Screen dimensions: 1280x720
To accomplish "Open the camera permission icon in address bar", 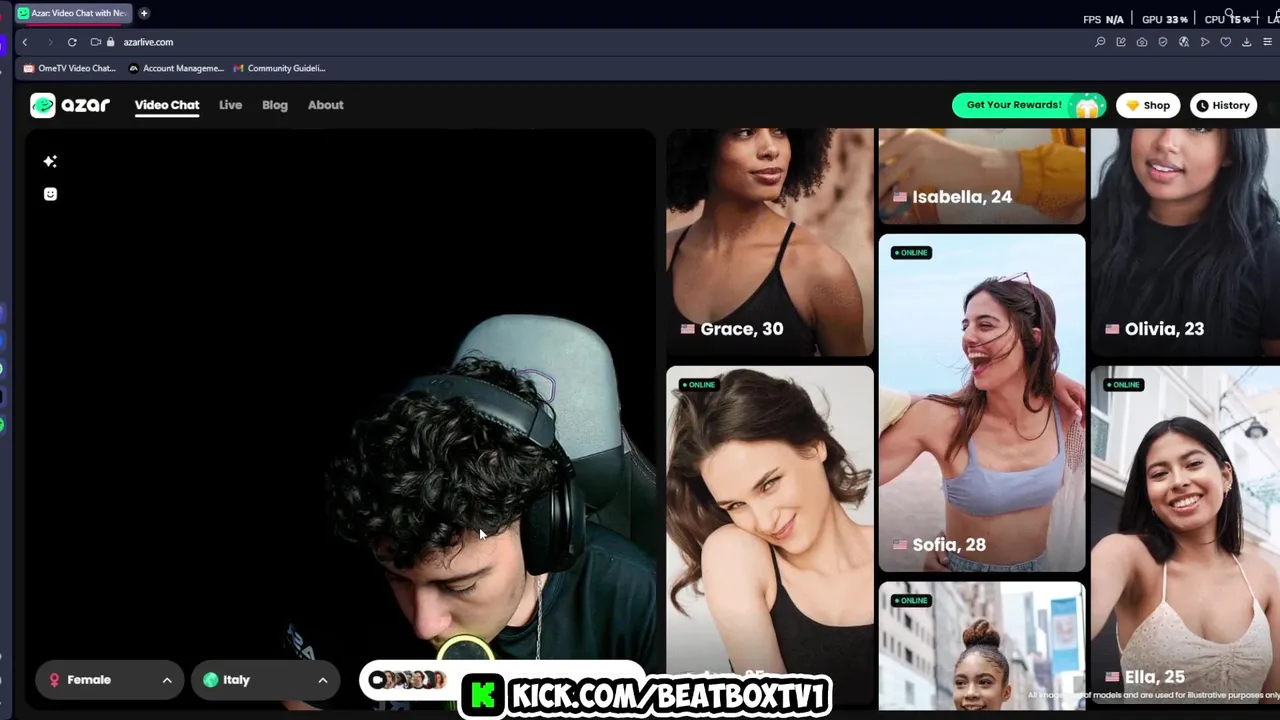I will tap(95, 42).
